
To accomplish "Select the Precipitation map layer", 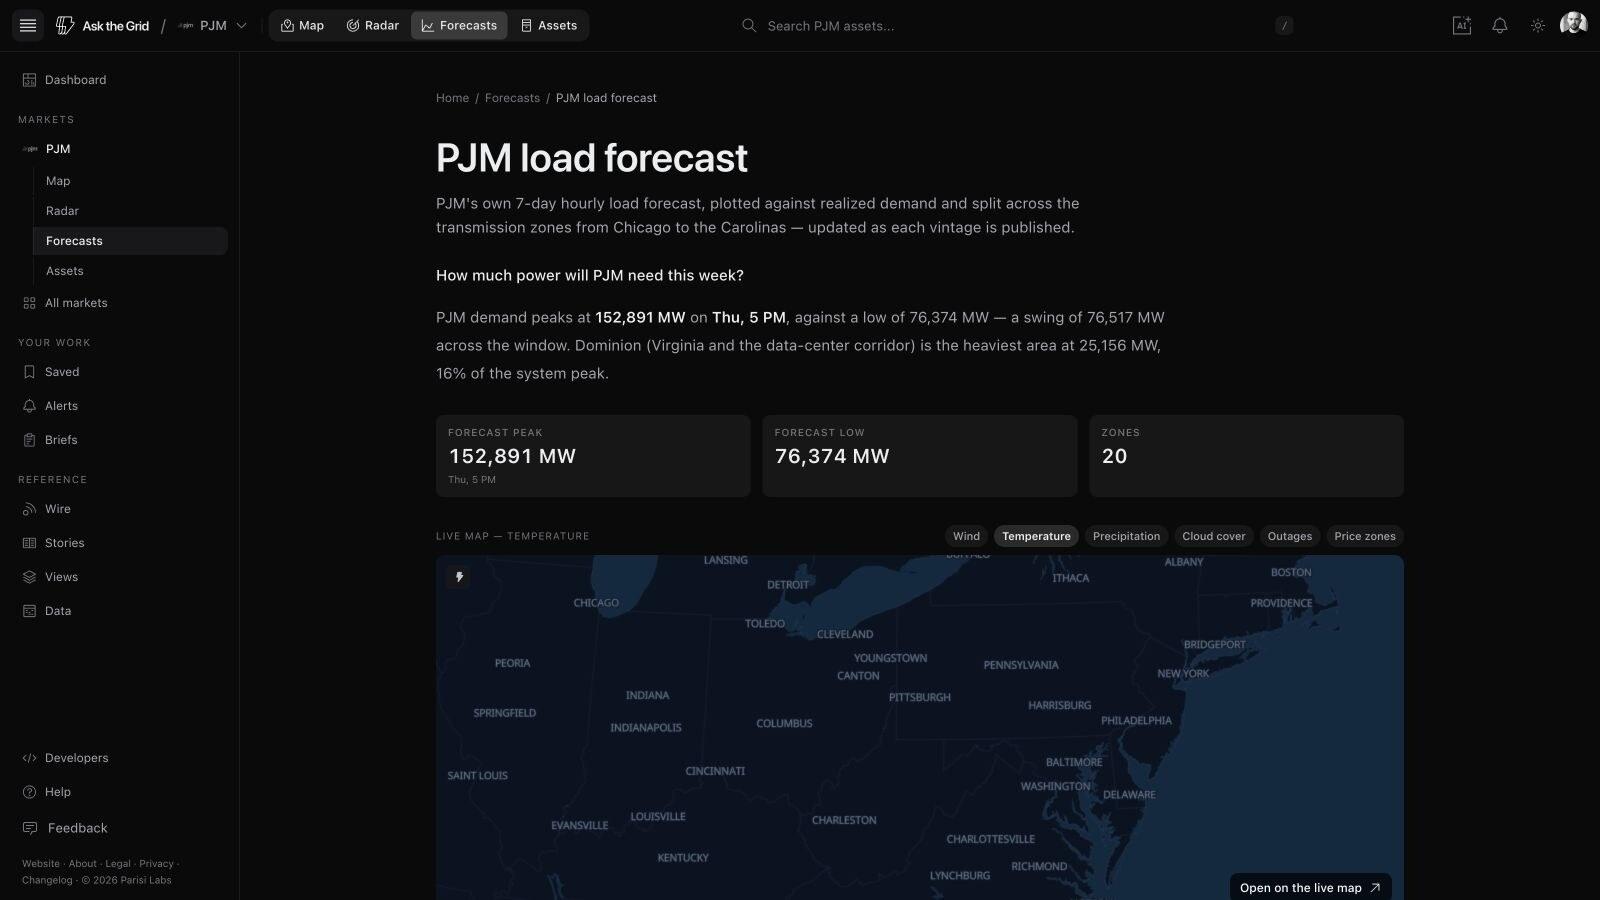I will (x=1126, y=536).
